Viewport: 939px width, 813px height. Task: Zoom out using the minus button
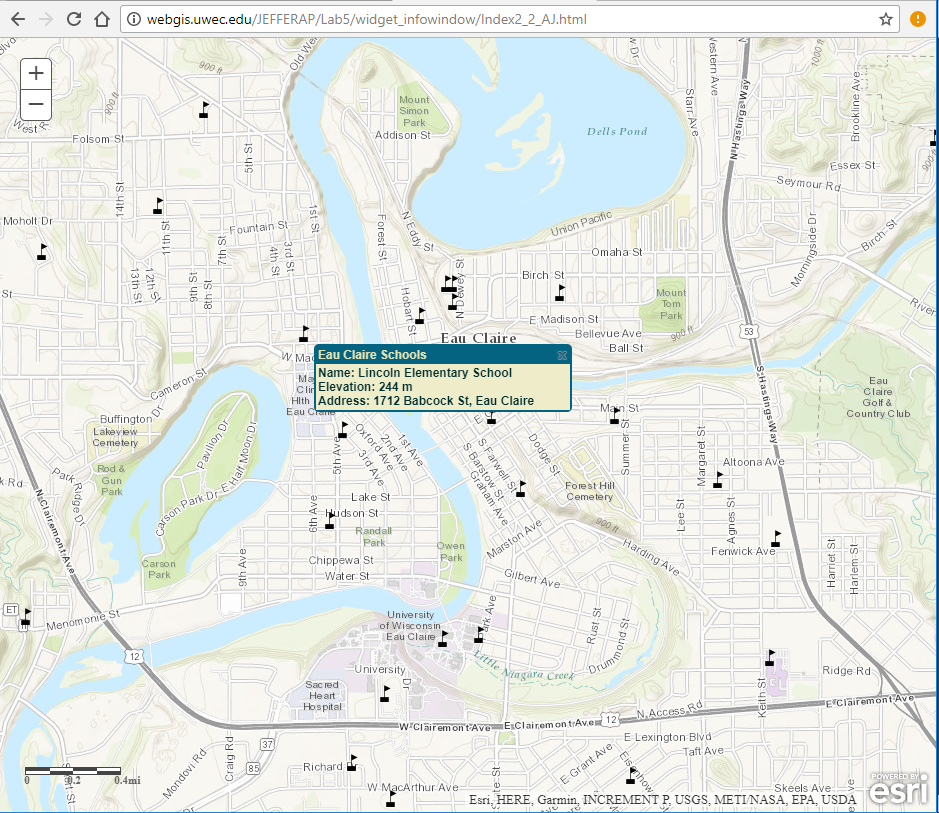coord(35,104)
